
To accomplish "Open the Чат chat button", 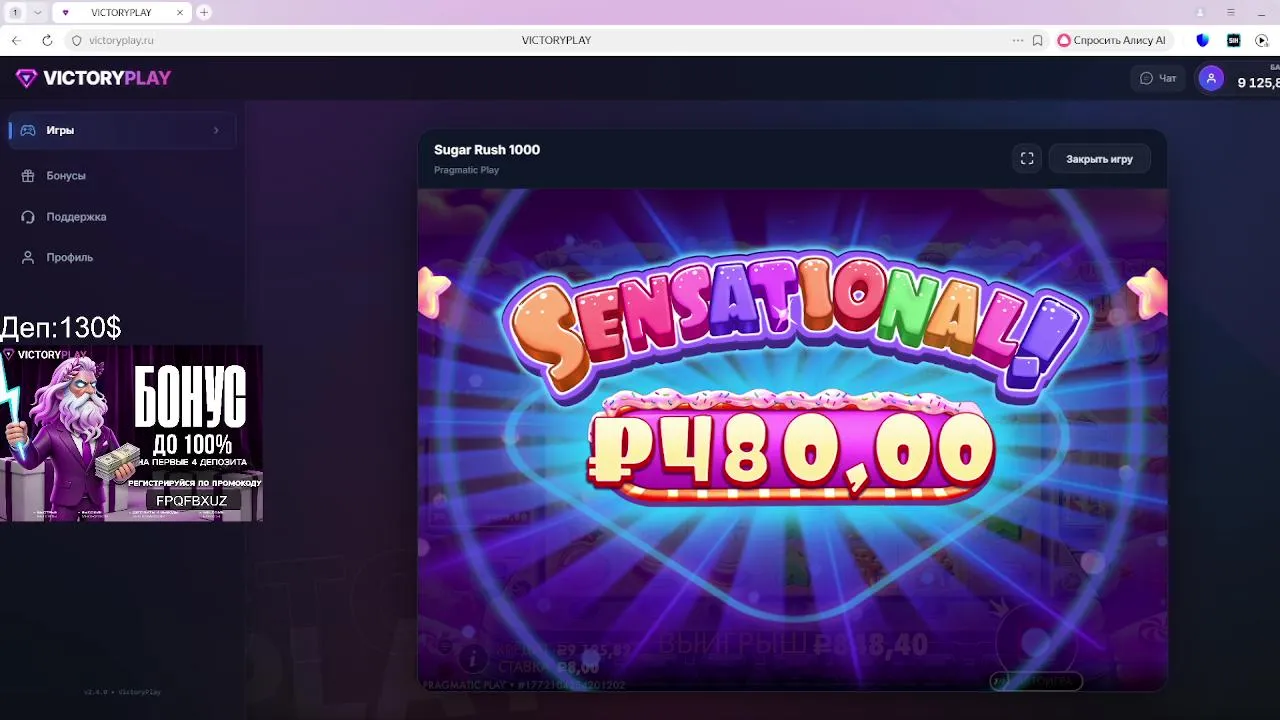I will (1158, 78).
